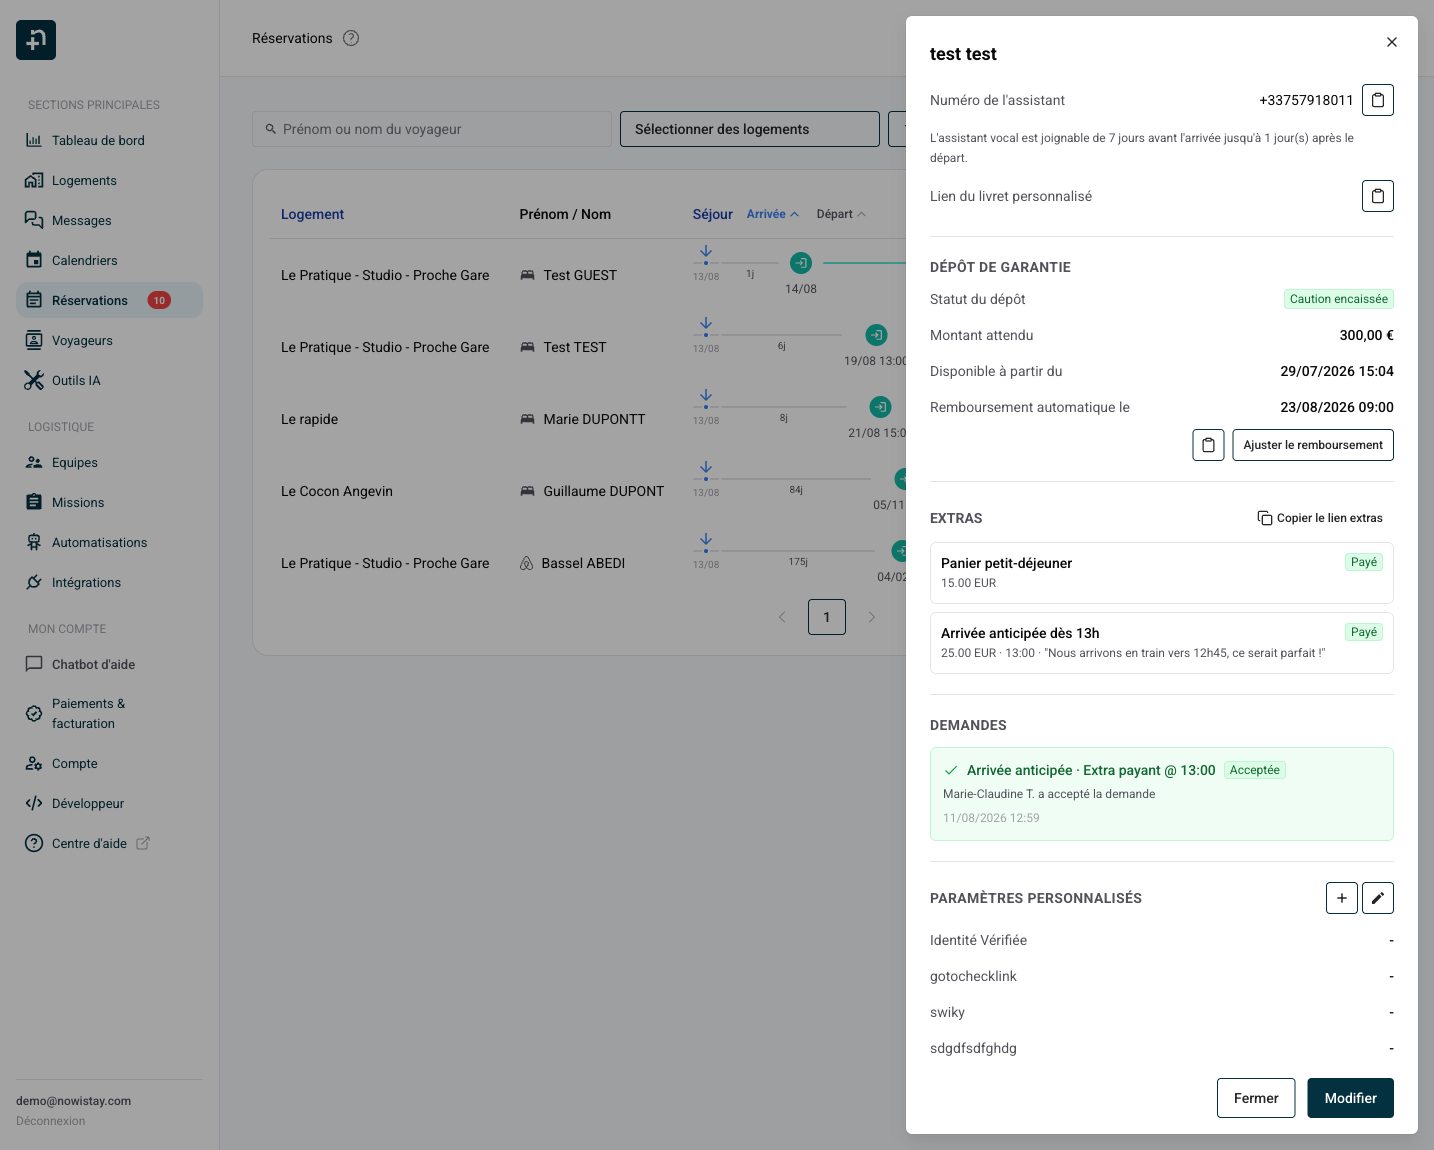
Task: Go to next page of reservations
Action: click(x=872, y=617)
